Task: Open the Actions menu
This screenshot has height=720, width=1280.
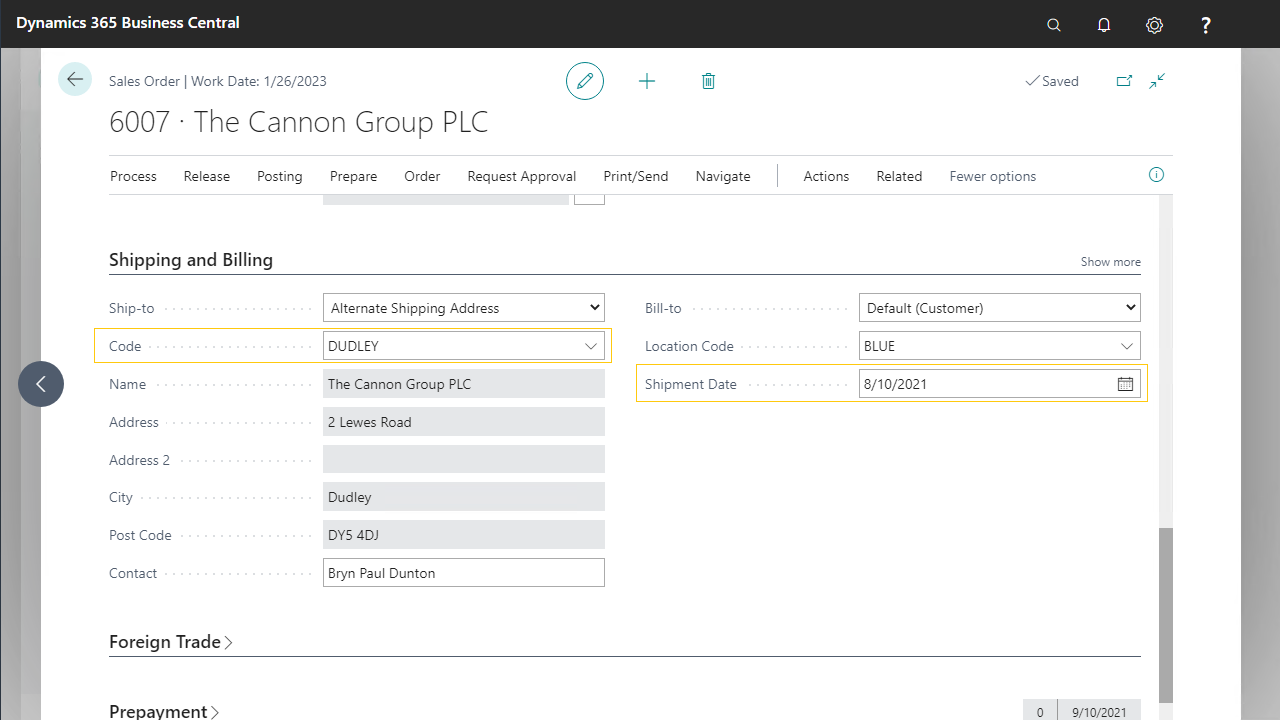Action: [826, 176]
